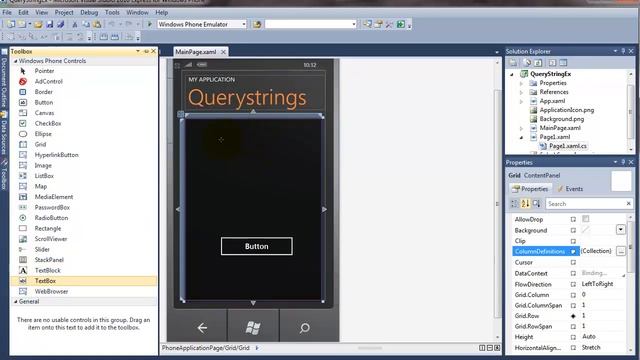Start debugging with the green play icon
This screenshot has height=360, width=640.
pyautogui.click(x=149, y=24)
